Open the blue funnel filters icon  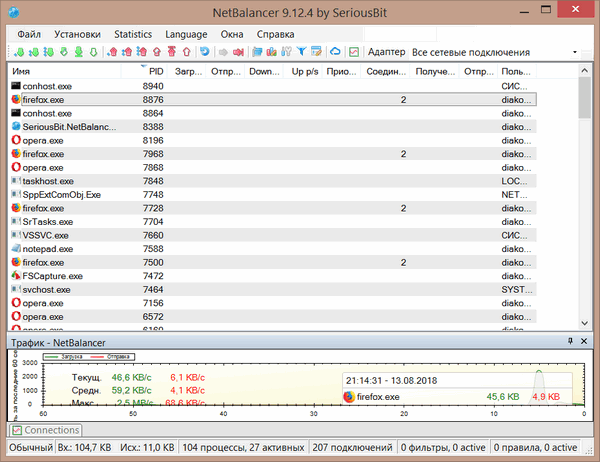pos(302,51)
